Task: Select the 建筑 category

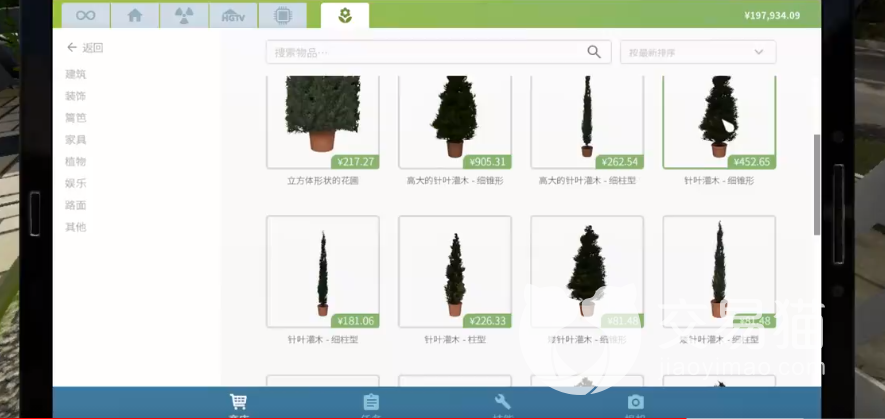Action: pos(76,74)
